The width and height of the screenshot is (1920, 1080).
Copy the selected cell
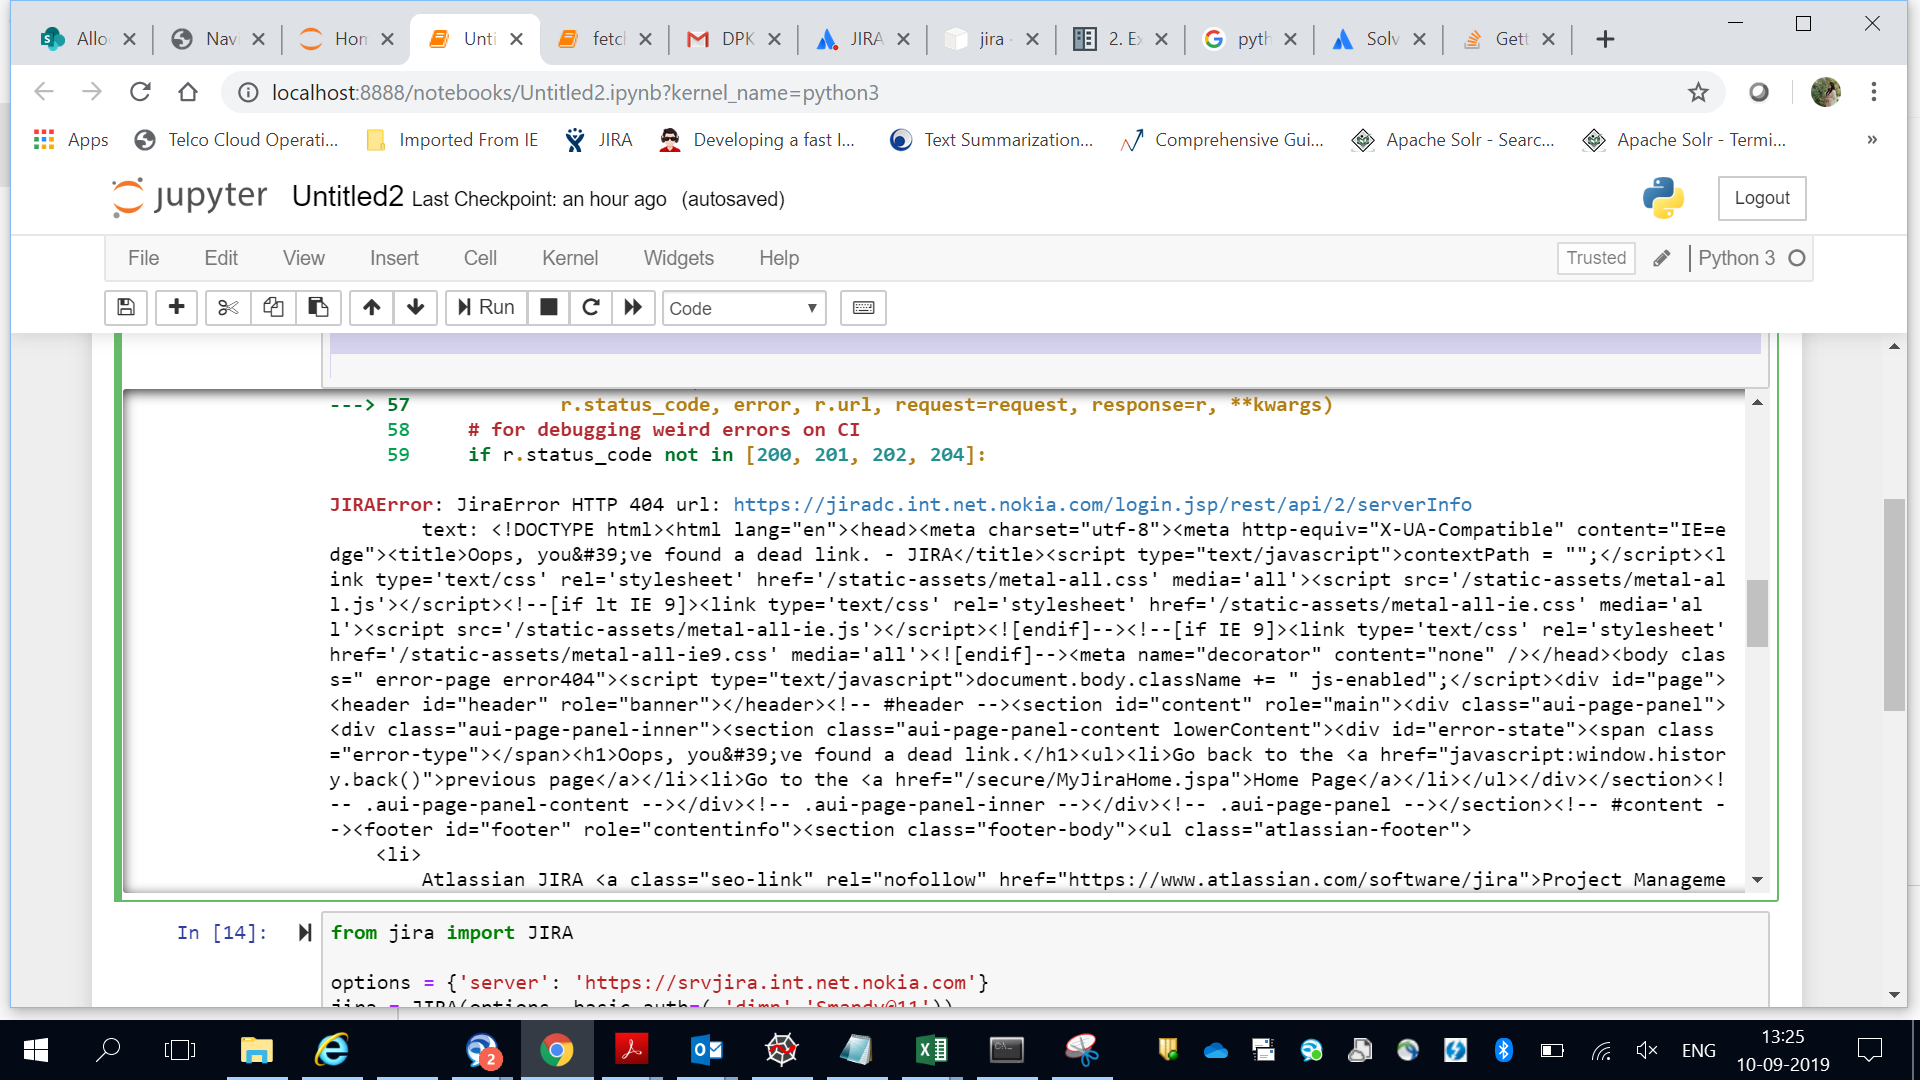tap(273, 308)
